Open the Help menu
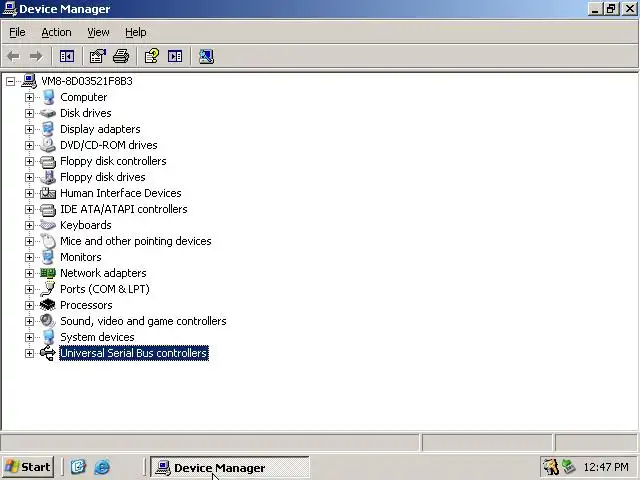Image resolution: width=640 pixels, height=480 pixels. (x=136, y=32)
